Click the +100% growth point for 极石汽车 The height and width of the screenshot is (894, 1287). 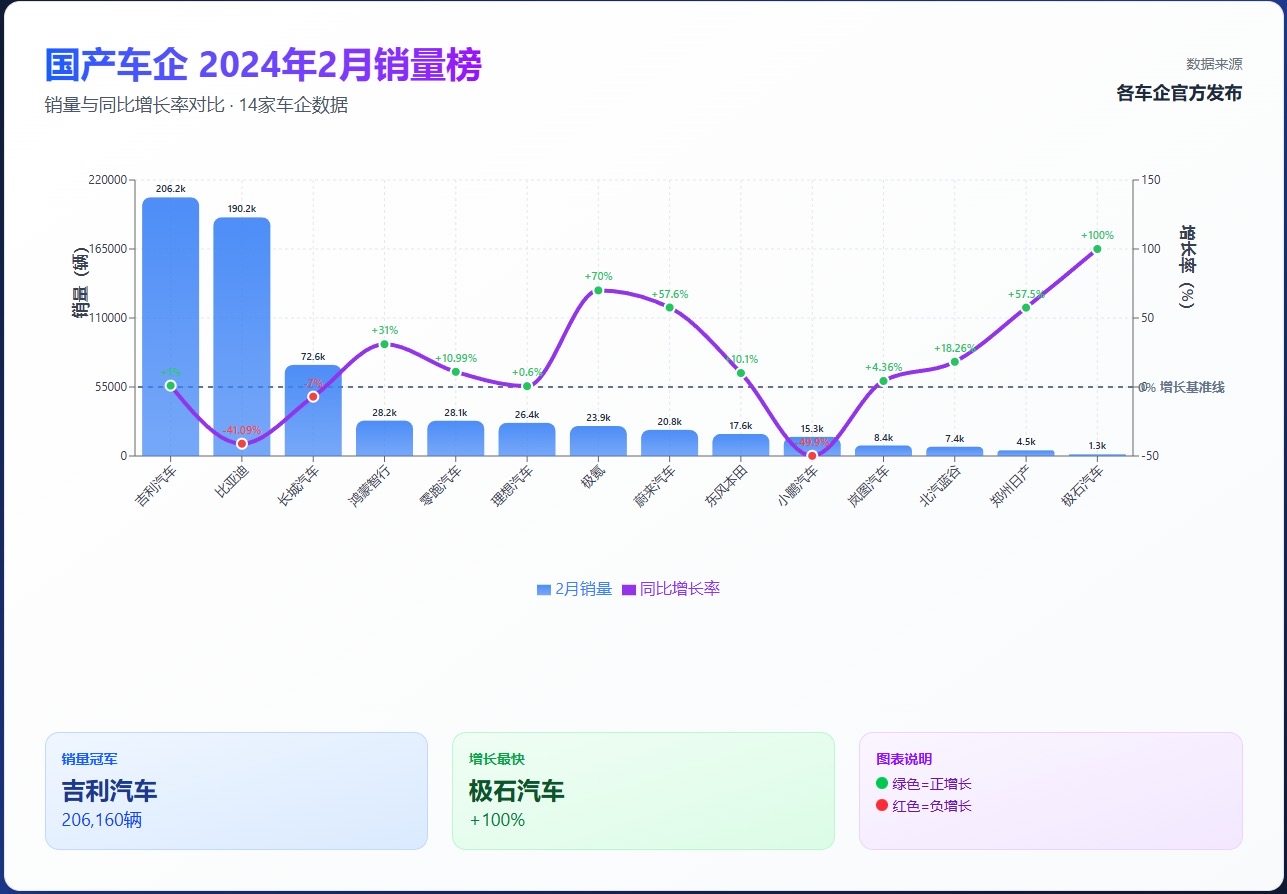tap(1097, 249)
